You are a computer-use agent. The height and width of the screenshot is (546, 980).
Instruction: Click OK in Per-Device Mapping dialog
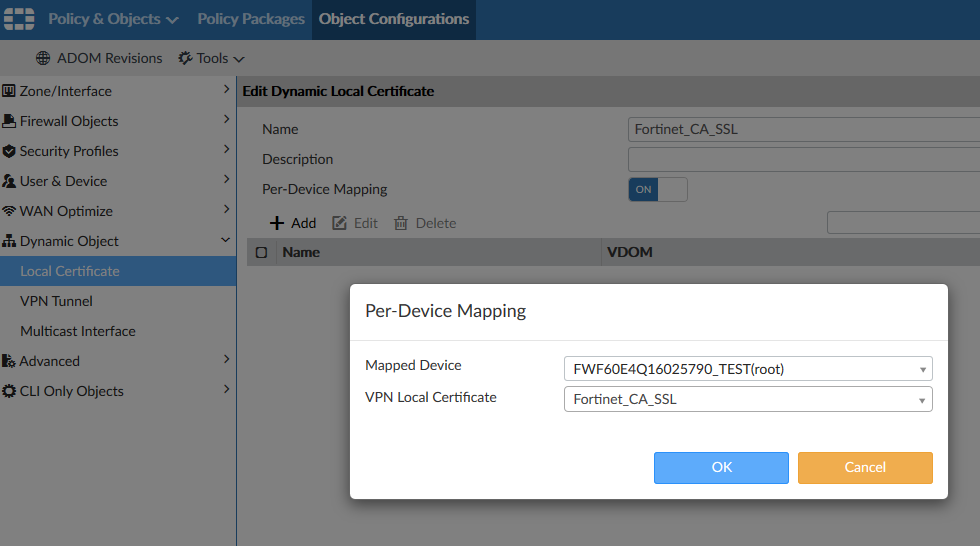tap(721, 467)
